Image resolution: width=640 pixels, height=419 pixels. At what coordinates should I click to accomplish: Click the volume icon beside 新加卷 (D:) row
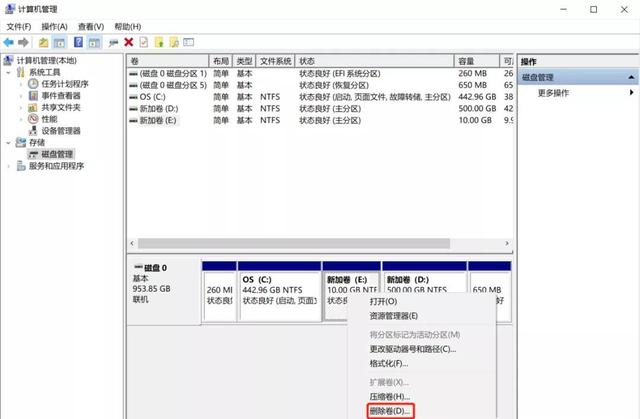[x=133, y=109]
